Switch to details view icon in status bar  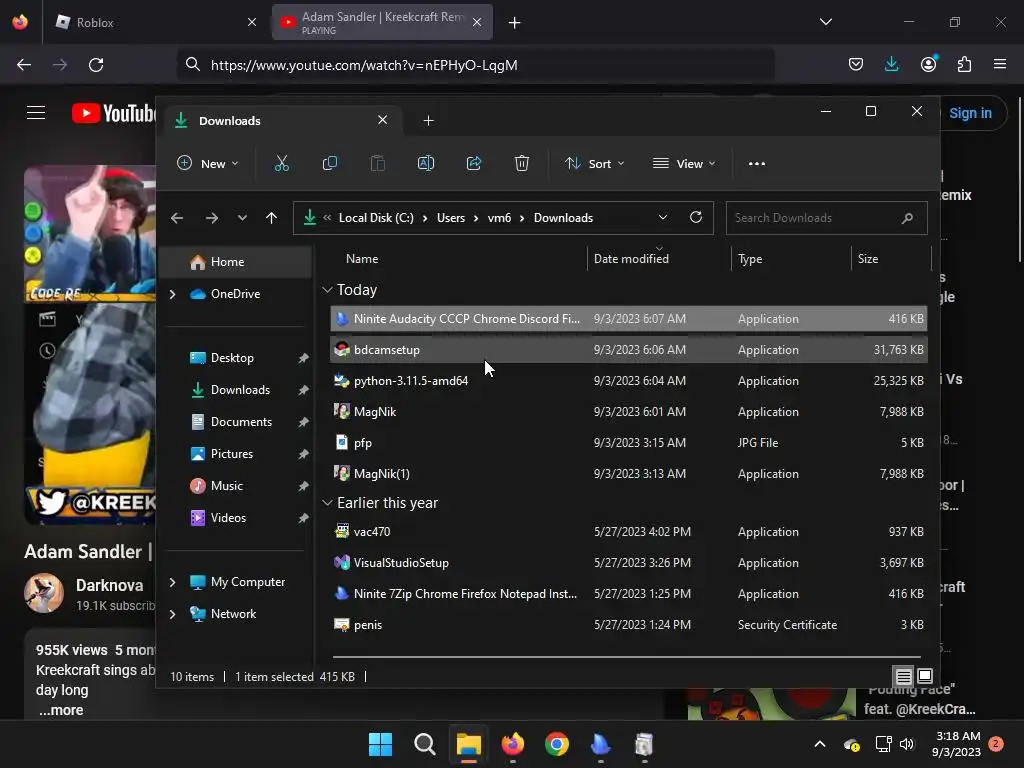904,676
